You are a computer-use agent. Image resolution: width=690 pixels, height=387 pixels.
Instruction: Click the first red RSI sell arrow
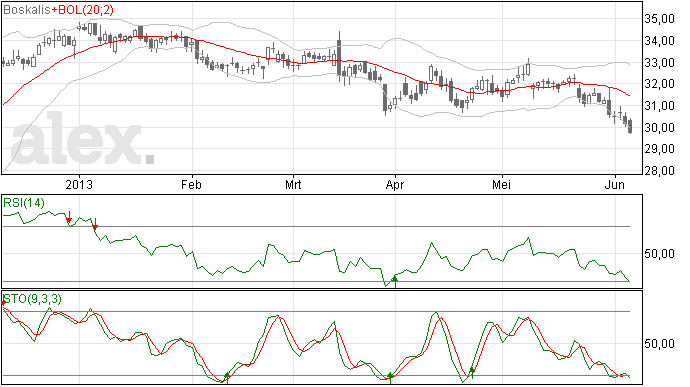click(x=69, y=217)
